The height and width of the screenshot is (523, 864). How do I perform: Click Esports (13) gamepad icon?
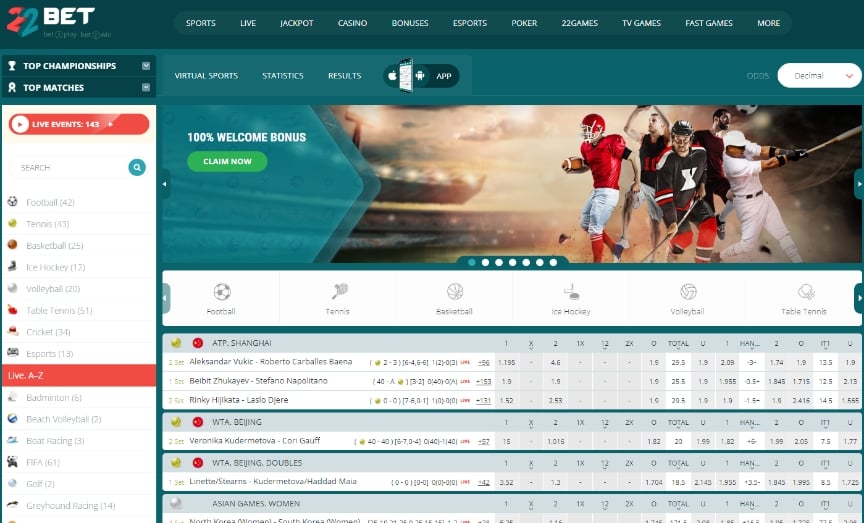[x=13, y=353]
